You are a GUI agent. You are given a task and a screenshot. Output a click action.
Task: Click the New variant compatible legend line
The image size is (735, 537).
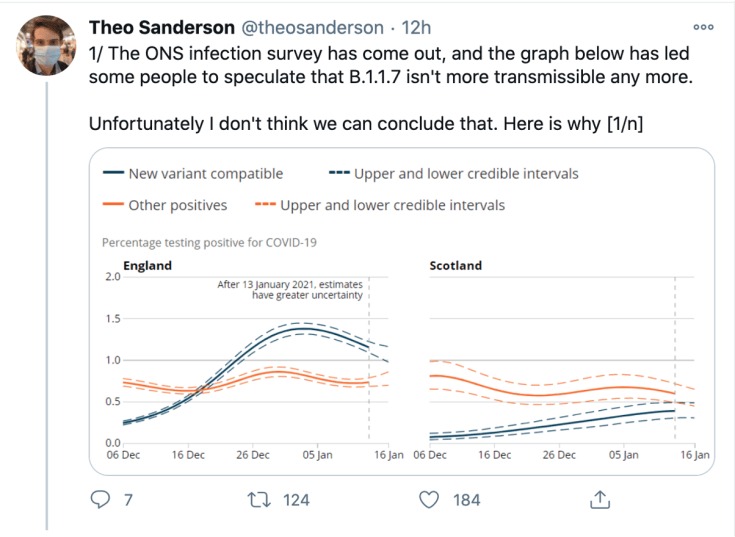(x=113, y=174)
